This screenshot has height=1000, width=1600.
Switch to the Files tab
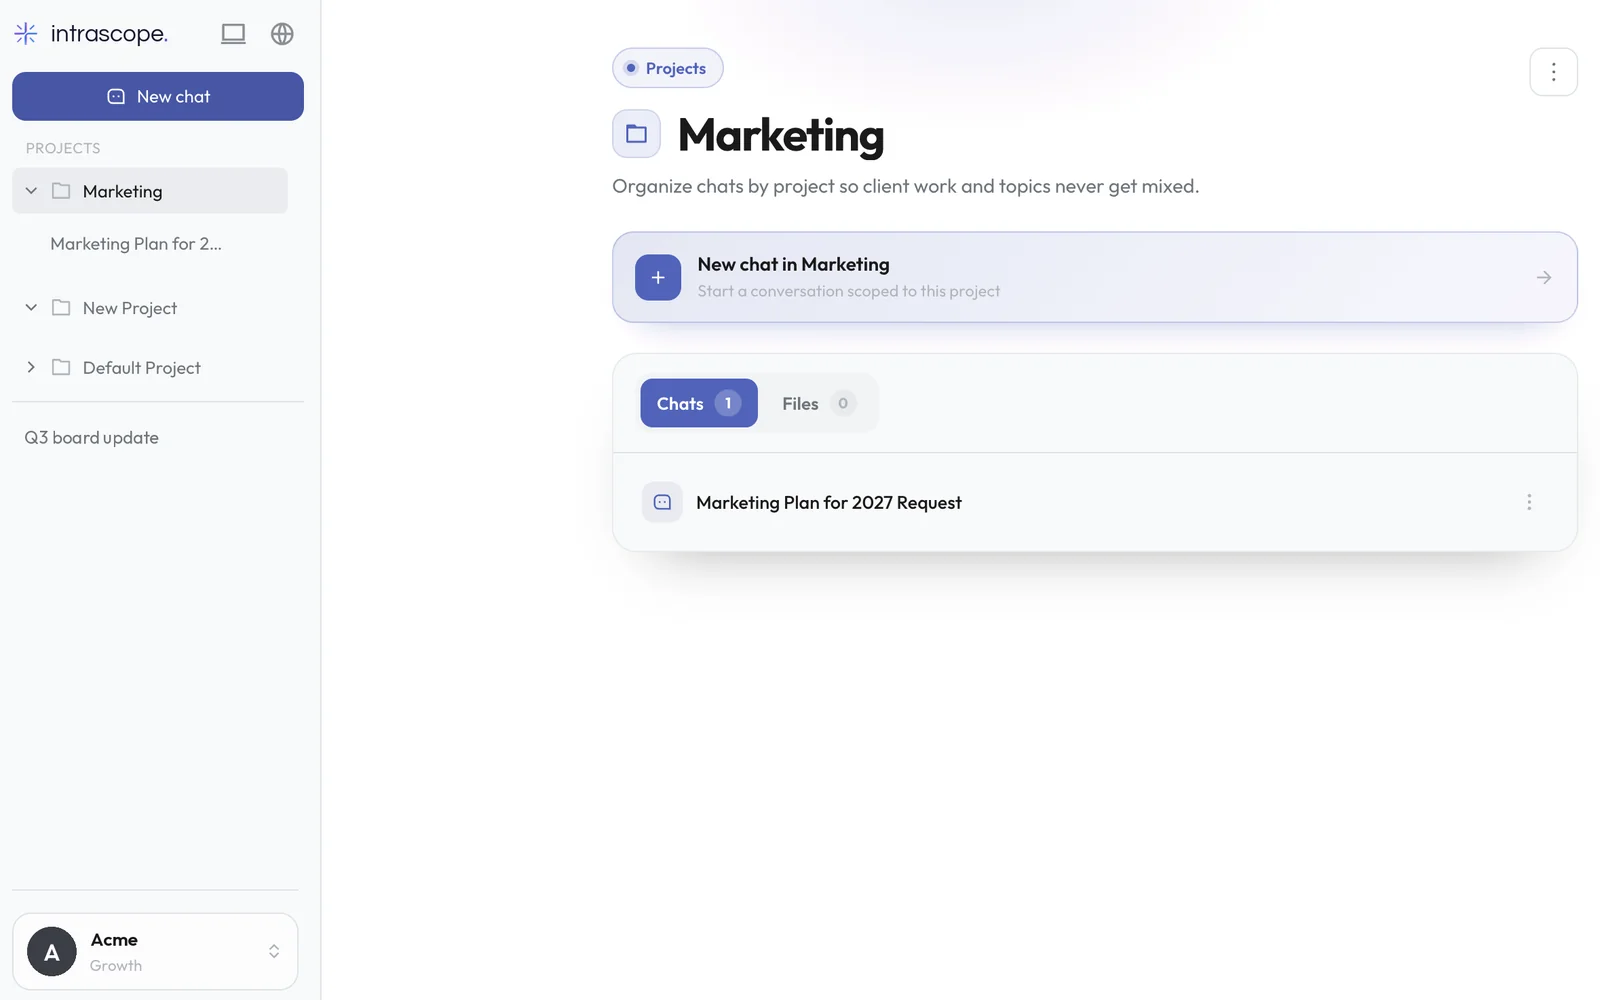(x=818, y=403)
